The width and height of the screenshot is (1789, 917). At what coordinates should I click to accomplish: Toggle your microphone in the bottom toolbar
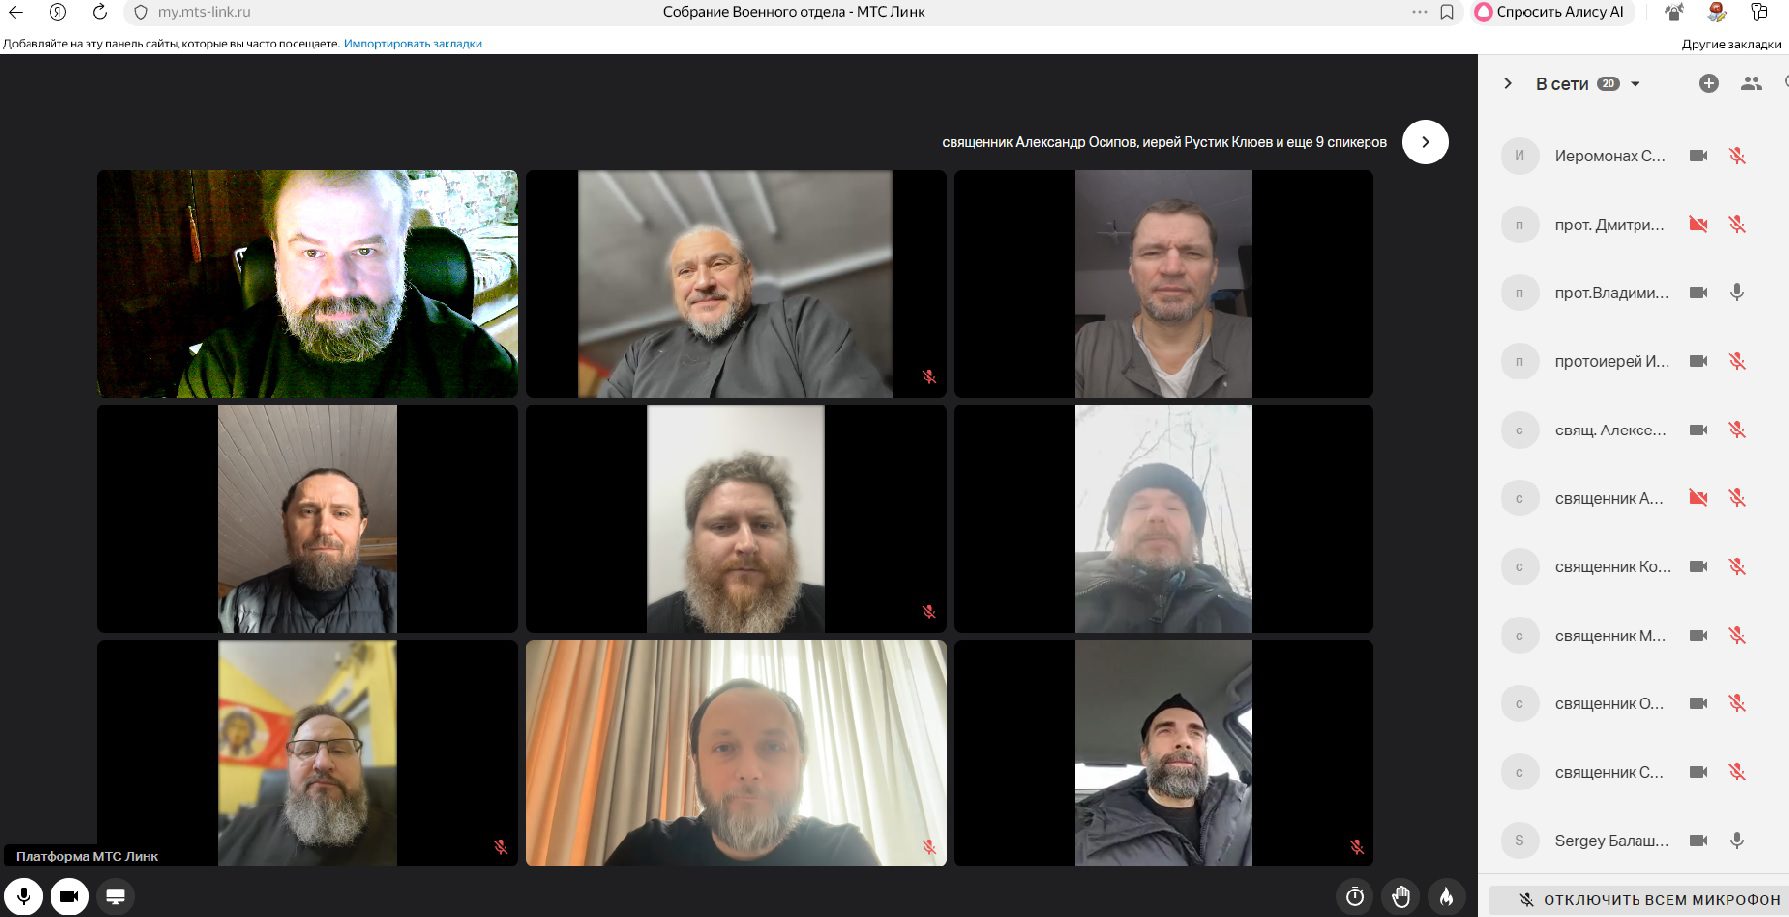pyautogui.click(x=23, y=896)
